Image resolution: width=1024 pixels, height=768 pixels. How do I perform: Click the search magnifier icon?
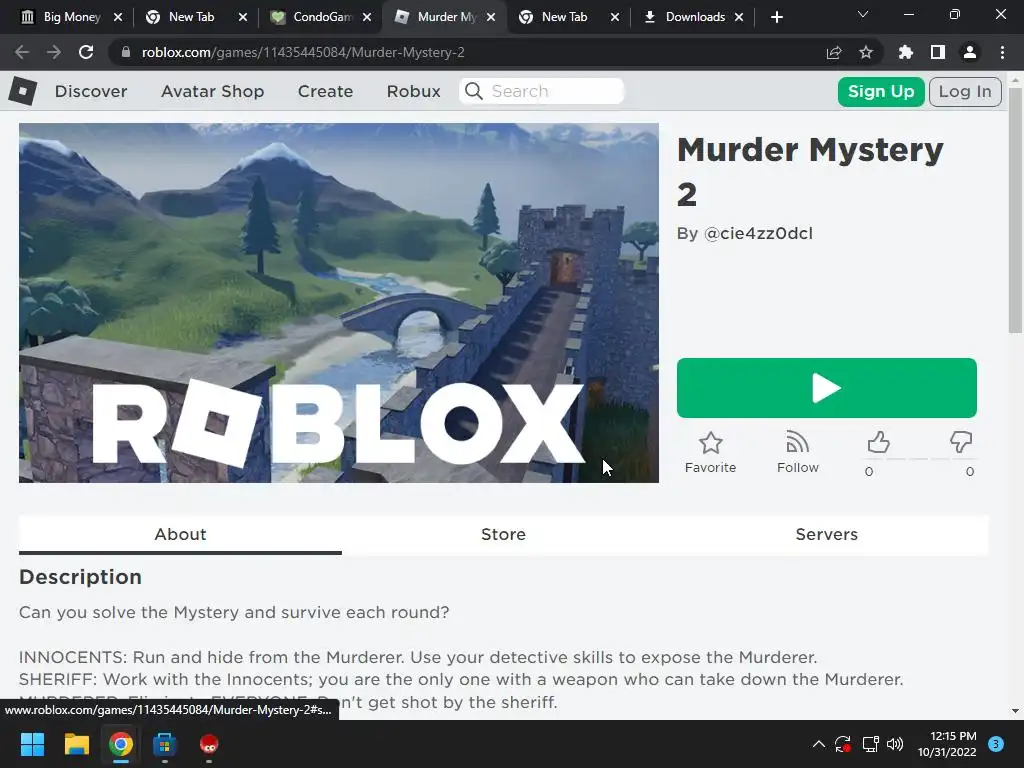(474, 91)
